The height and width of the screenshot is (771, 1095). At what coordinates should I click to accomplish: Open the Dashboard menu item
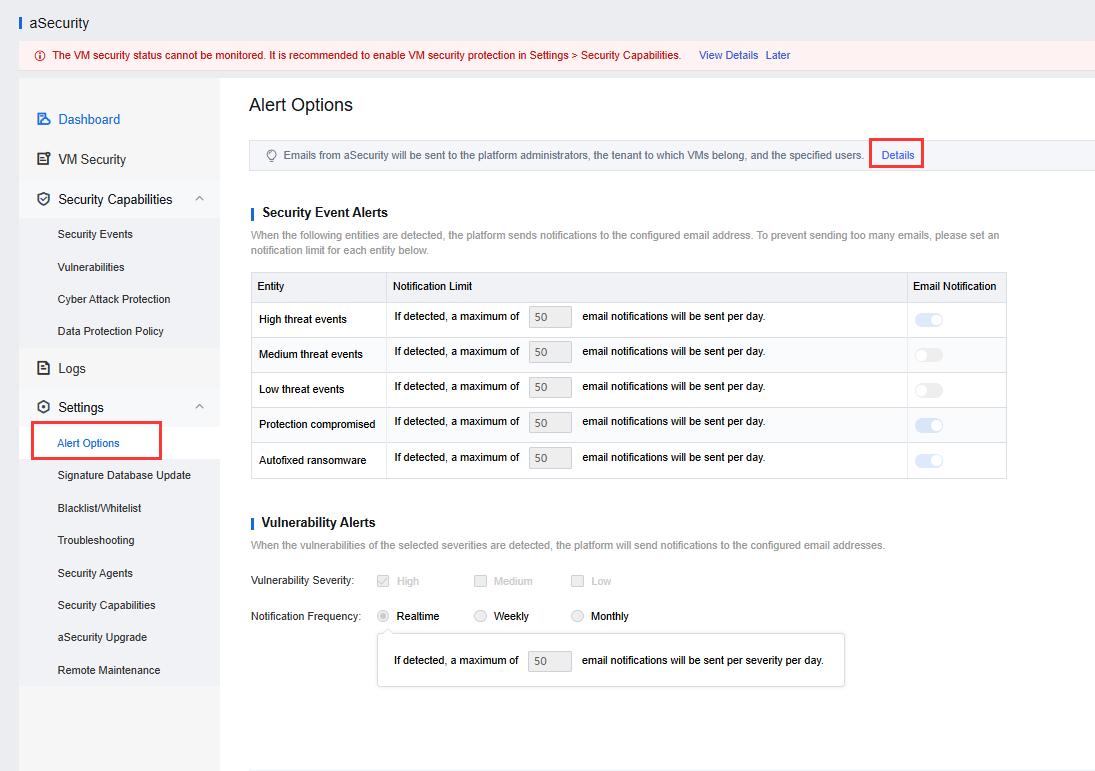pyautogui.click(x=89, y=119)
